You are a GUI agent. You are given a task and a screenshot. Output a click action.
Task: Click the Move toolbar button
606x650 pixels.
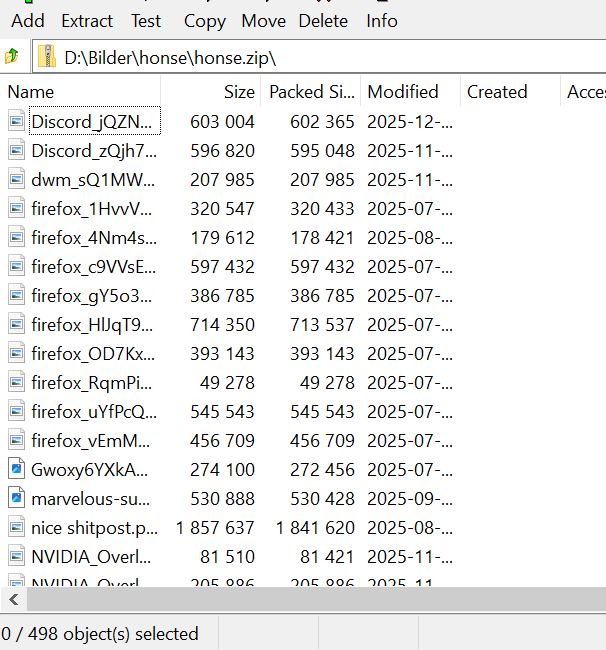pos(264,21)
